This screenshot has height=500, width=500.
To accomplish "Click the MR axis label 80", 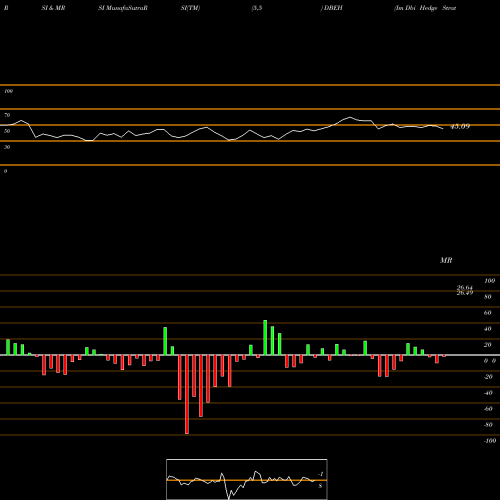I will [x=488, y=297].
